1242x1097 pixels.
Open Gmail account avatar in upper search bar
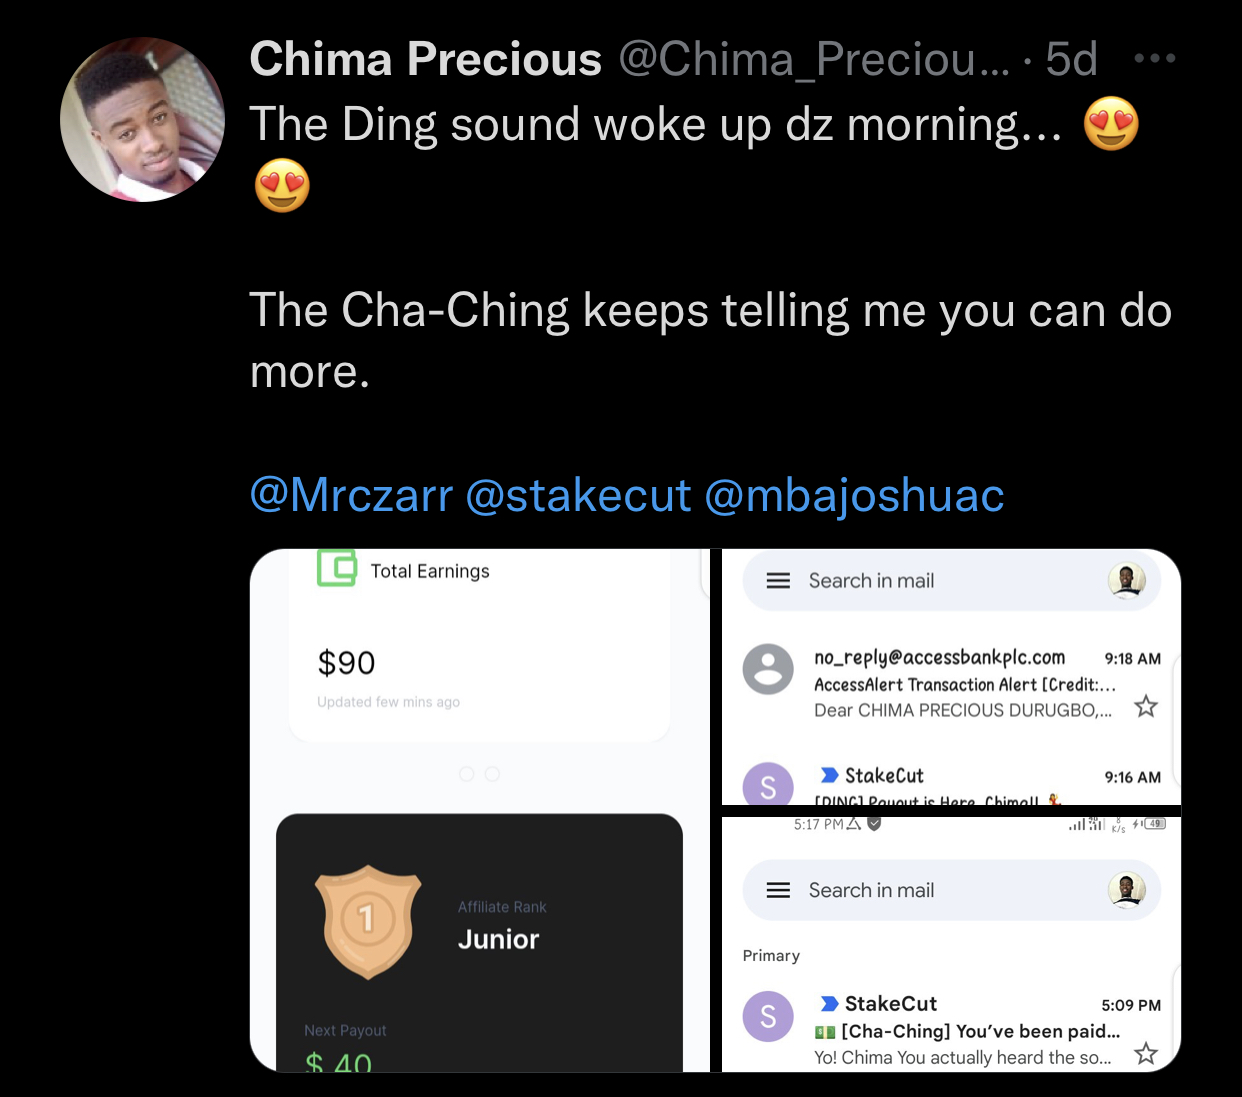(x=1127, y=581)
